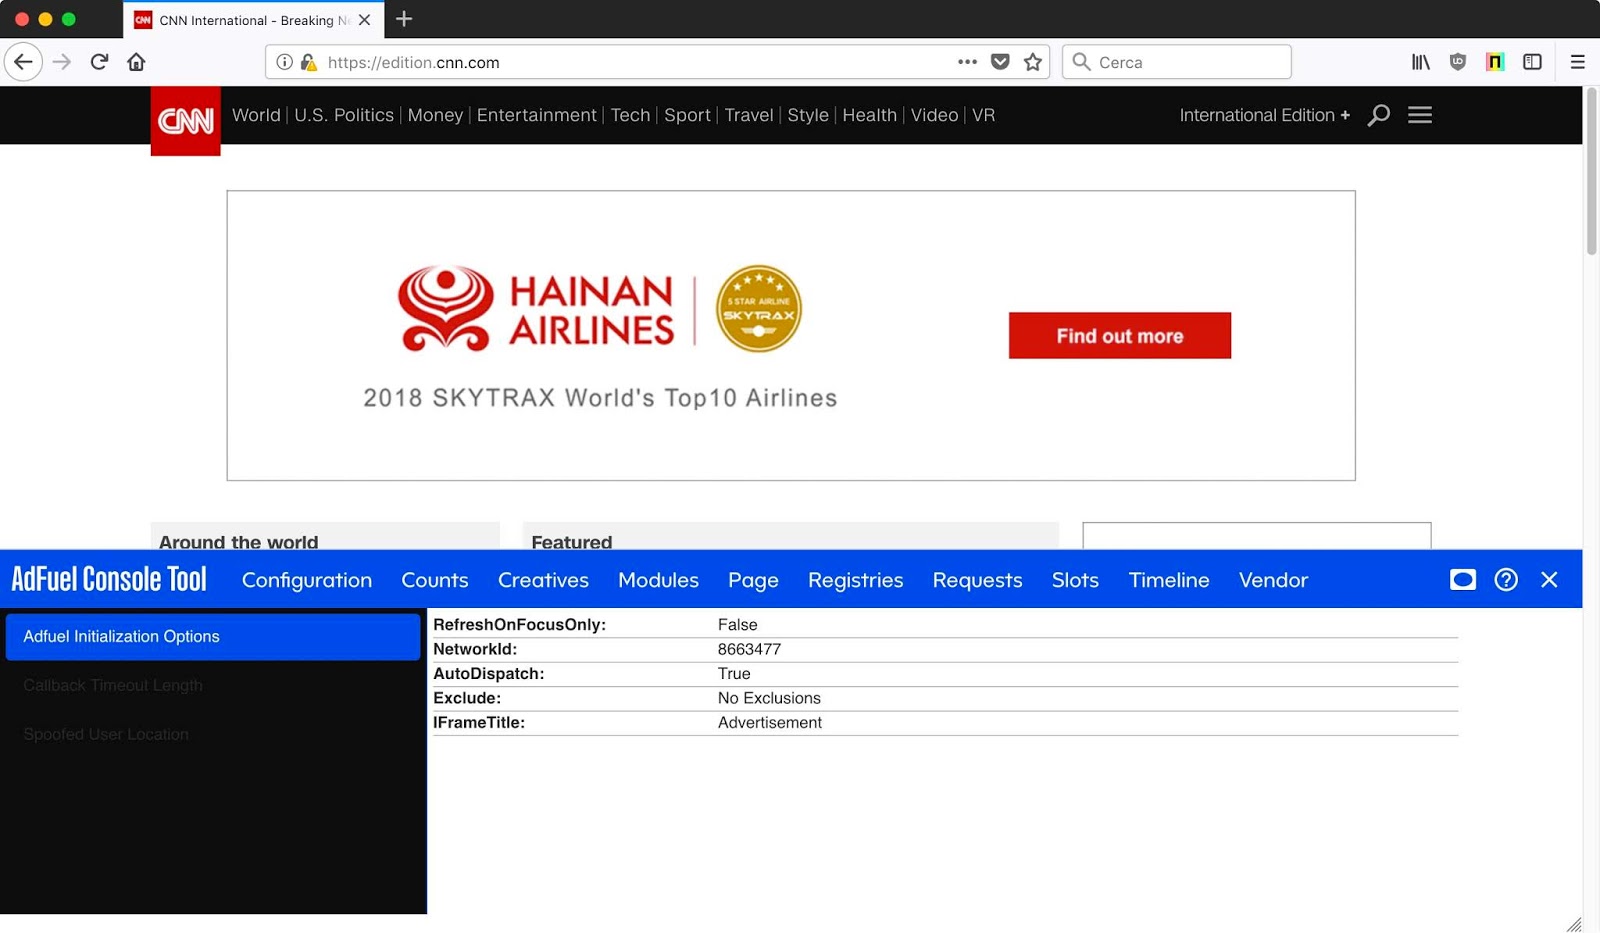Image resolution: width=1600 pixels, height=933 pixels.
Task: Open AdFuel Console help icon
Action: pos(1506,580)
